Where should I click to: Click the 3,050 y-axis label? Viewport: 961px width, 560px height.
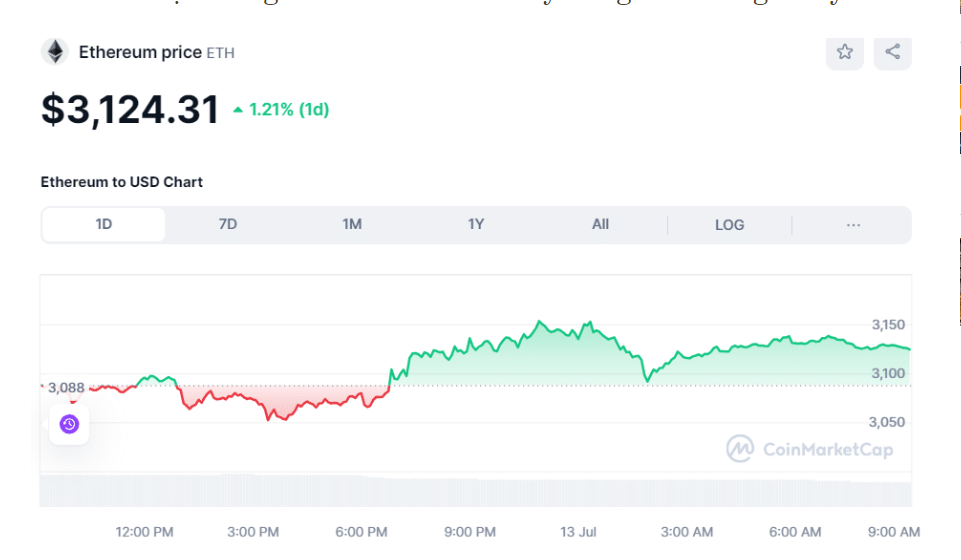tap(887, 422)
